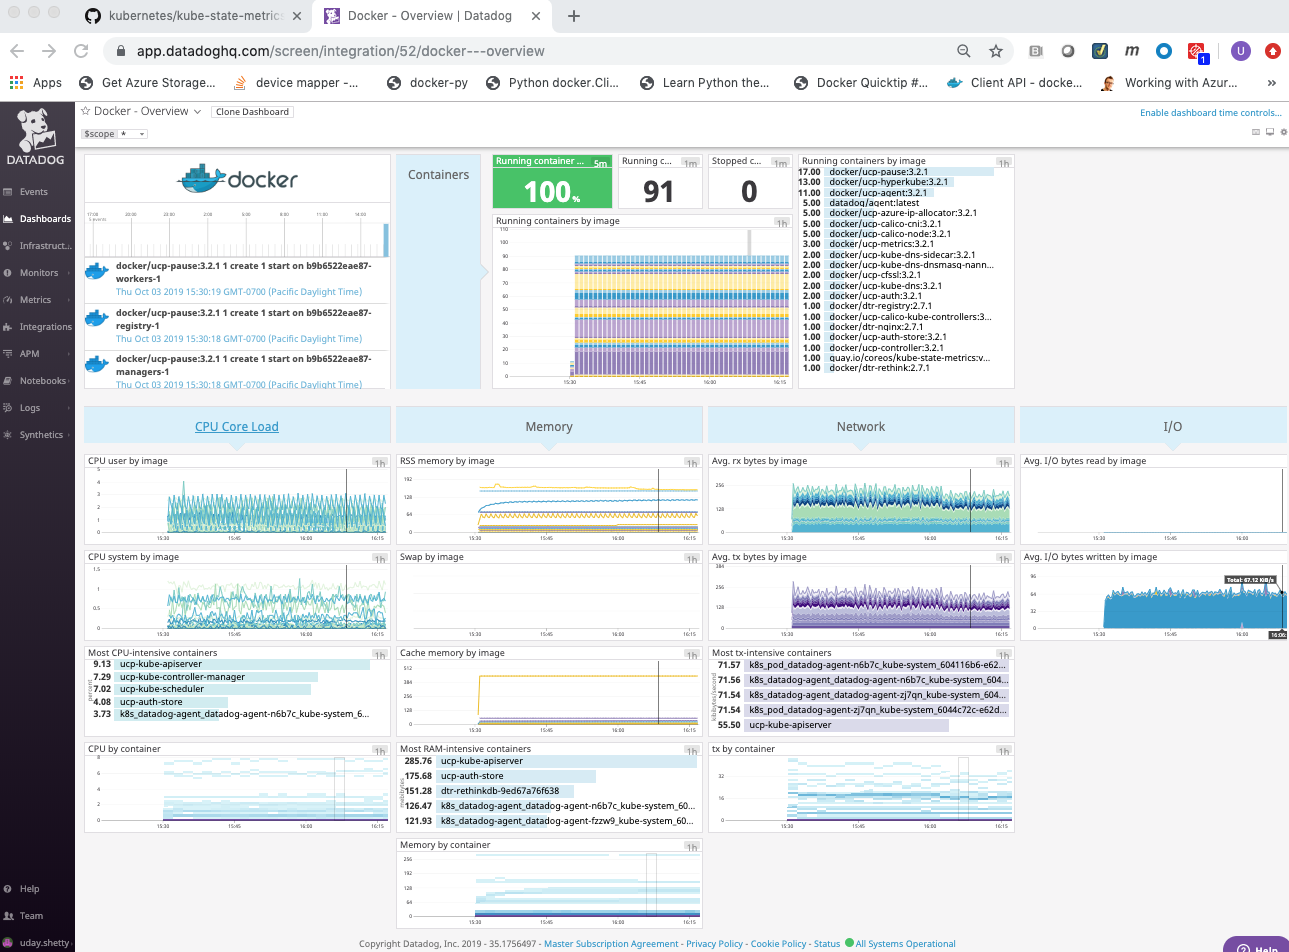Screen dimensions: 1289x952
Task: Click the Master Subscription Agreement link
Action: pos(611,944)
